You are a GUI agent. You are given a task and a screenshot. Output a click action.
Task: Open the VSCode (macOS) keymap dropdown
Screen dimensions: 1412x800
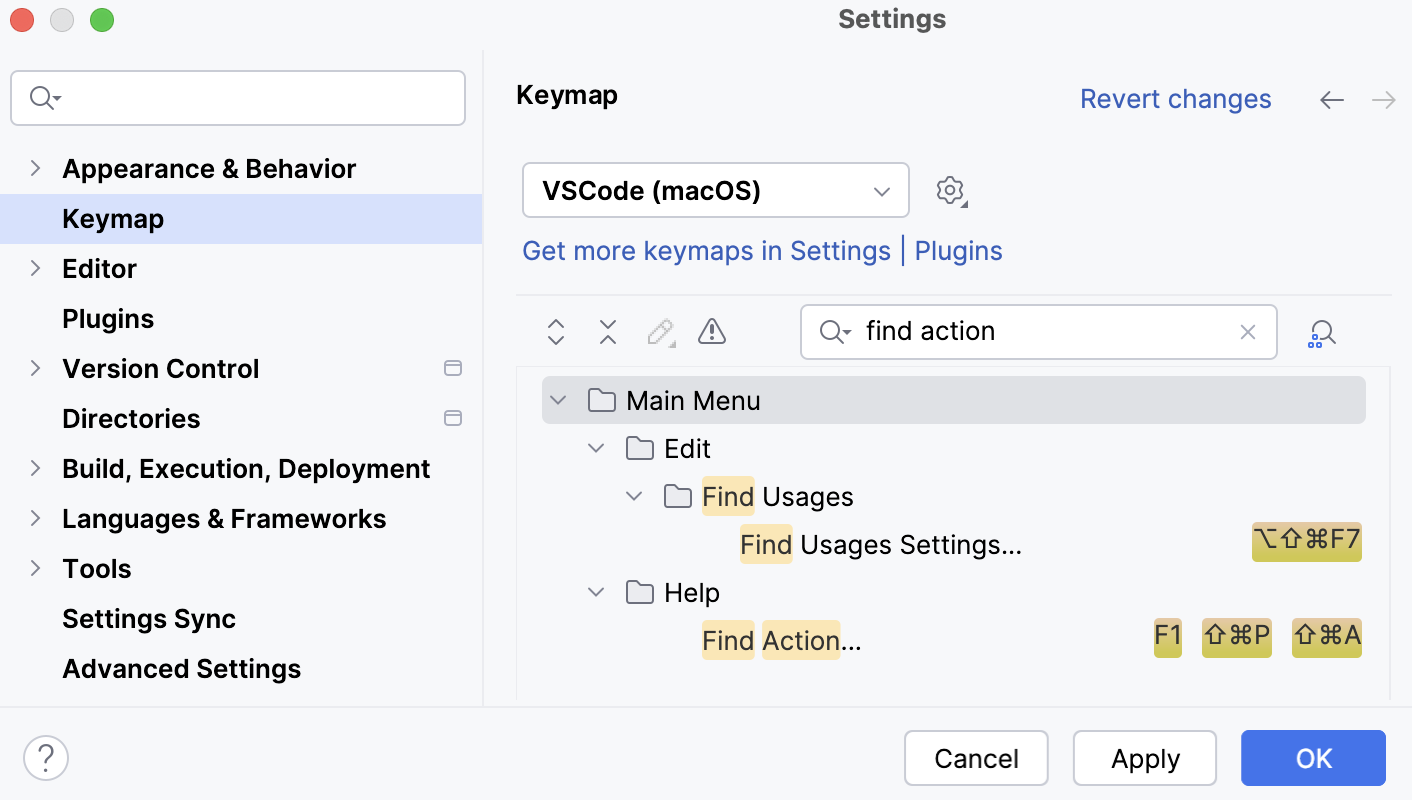[715, 190]
